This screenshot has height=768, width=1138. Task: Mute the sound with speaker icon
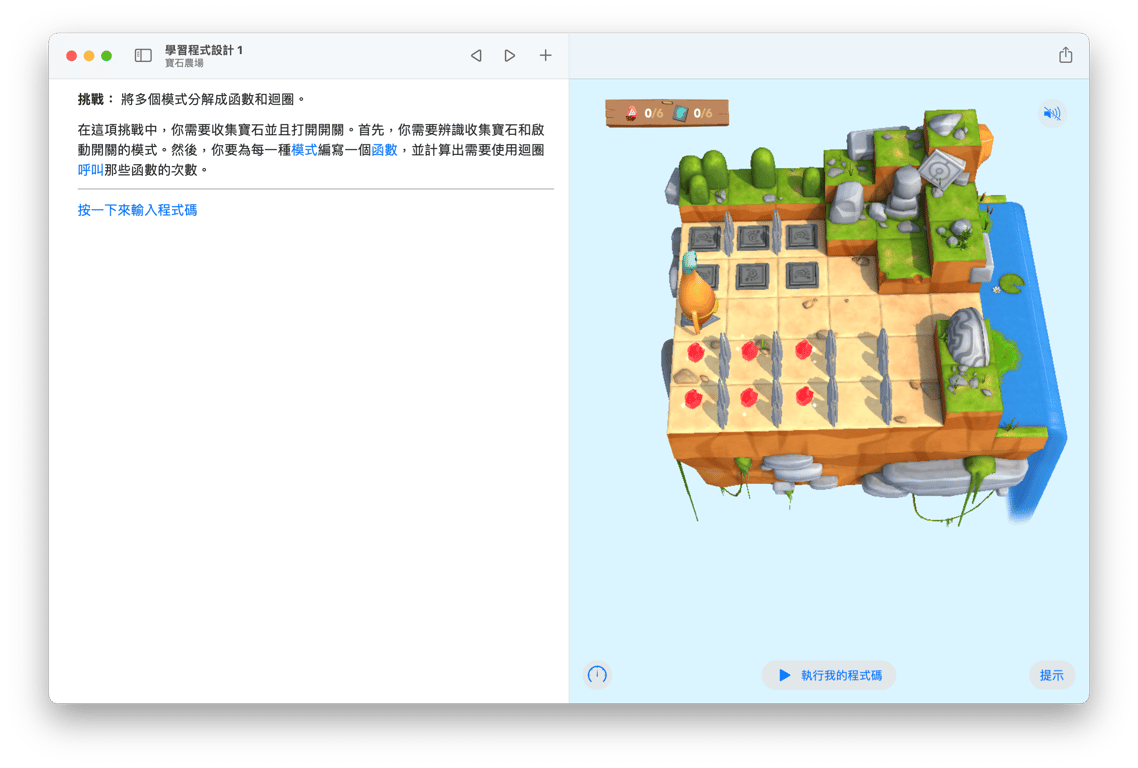(x=1052, y=113)
